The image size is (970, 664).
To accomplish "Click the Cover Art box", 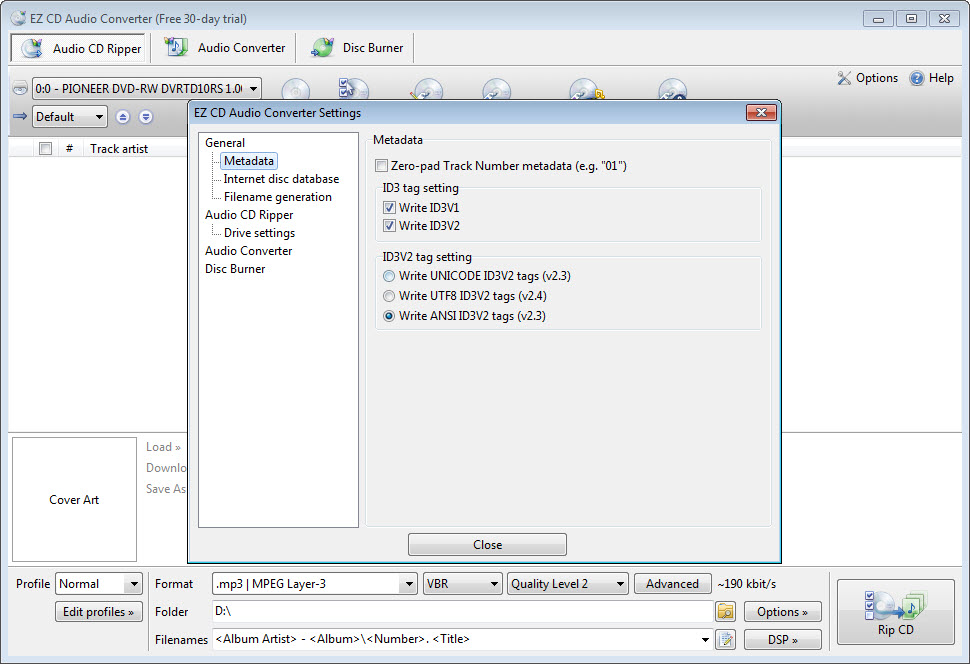I will tap(74, 499).
